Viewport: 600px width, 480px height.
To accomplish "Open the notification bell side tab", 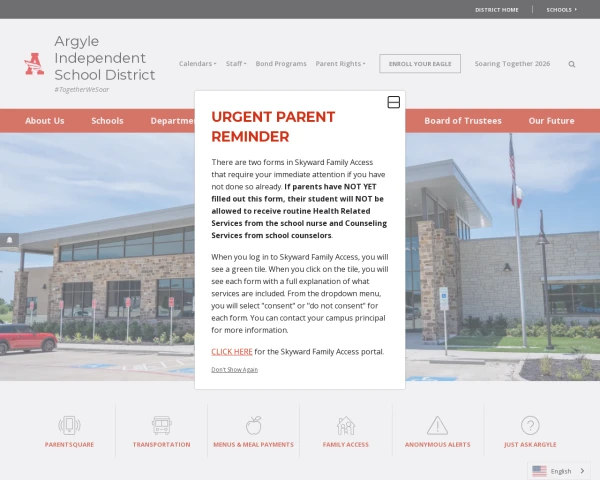I will click(10, 240).
